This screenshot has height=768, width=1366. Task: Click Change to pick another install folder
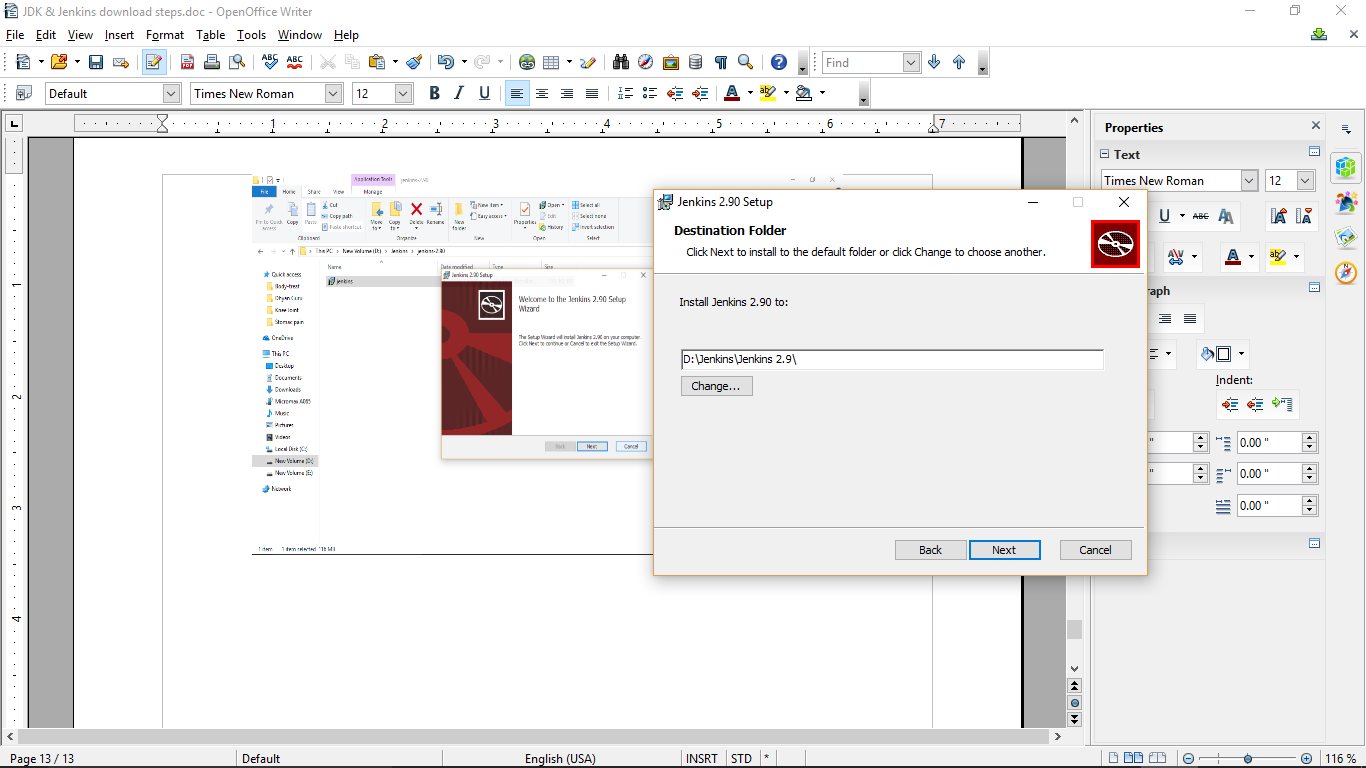coord(716,385)
